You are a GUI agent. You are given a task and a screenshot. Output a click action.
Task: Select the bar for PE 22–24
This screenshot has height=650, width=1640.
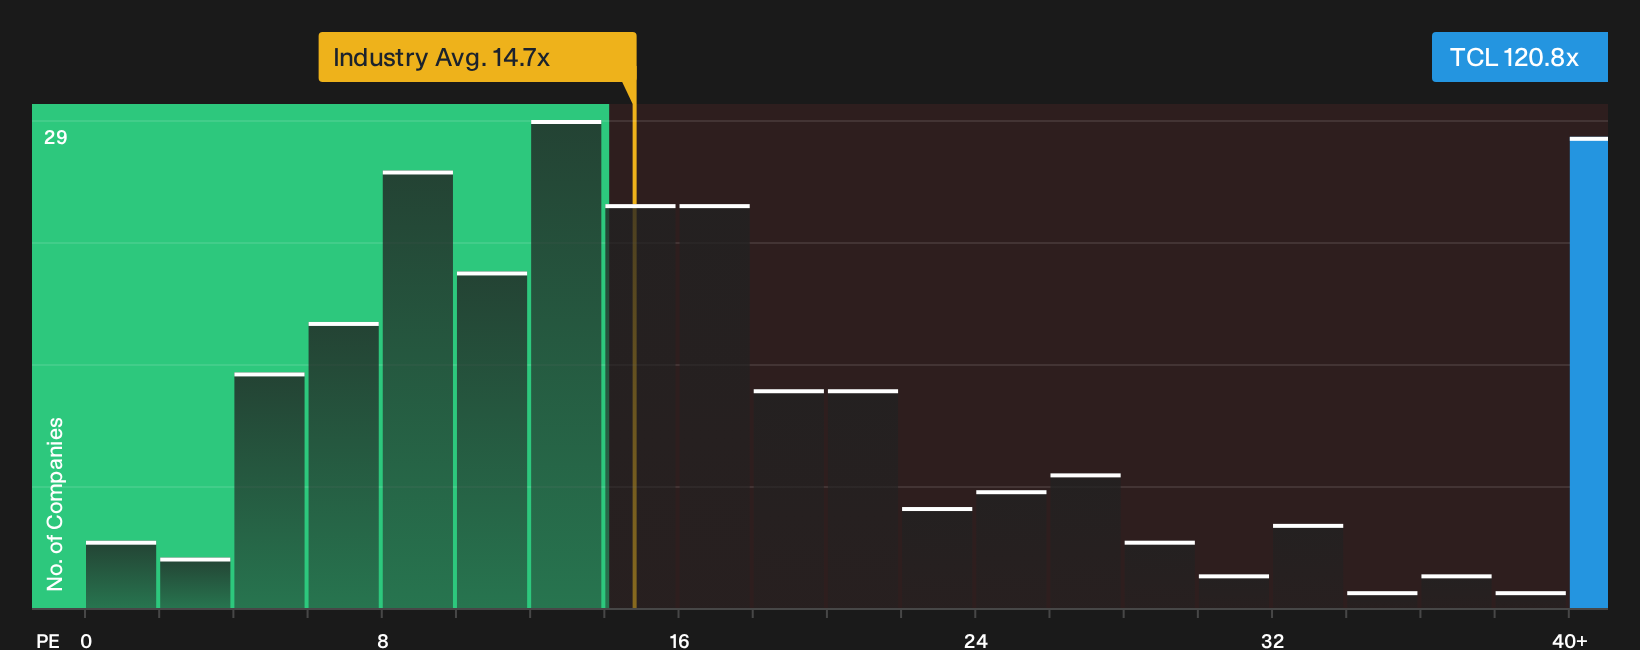(937, 558)
